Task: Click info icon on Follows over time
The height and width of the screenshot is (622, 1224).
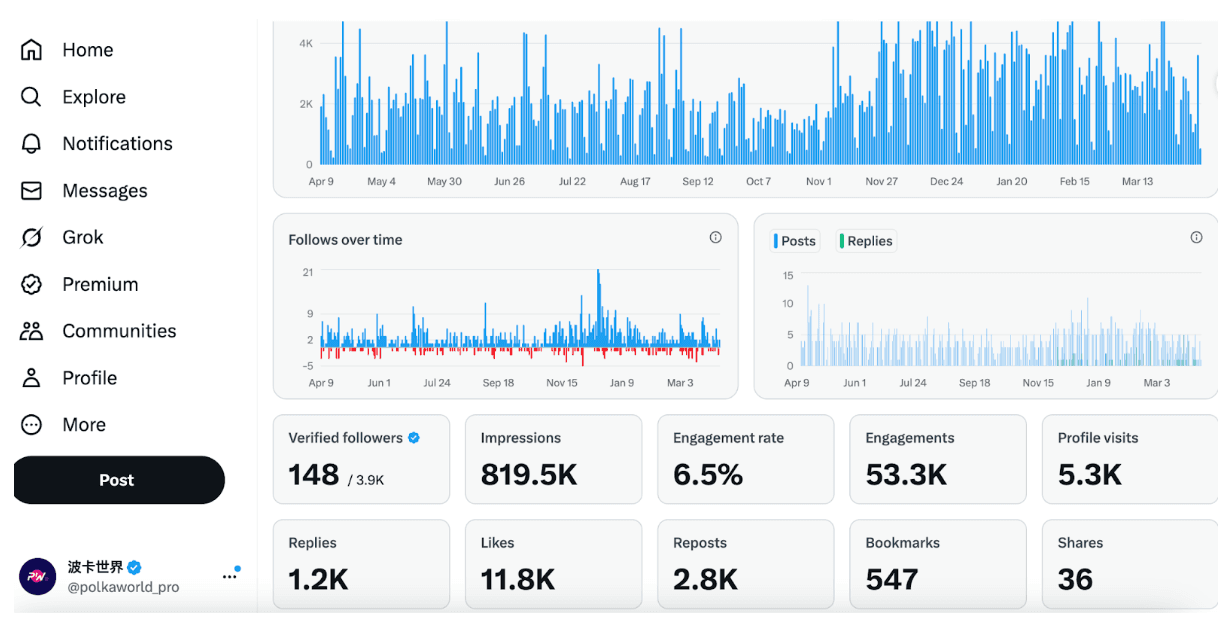Action: (x=715, y=238)
